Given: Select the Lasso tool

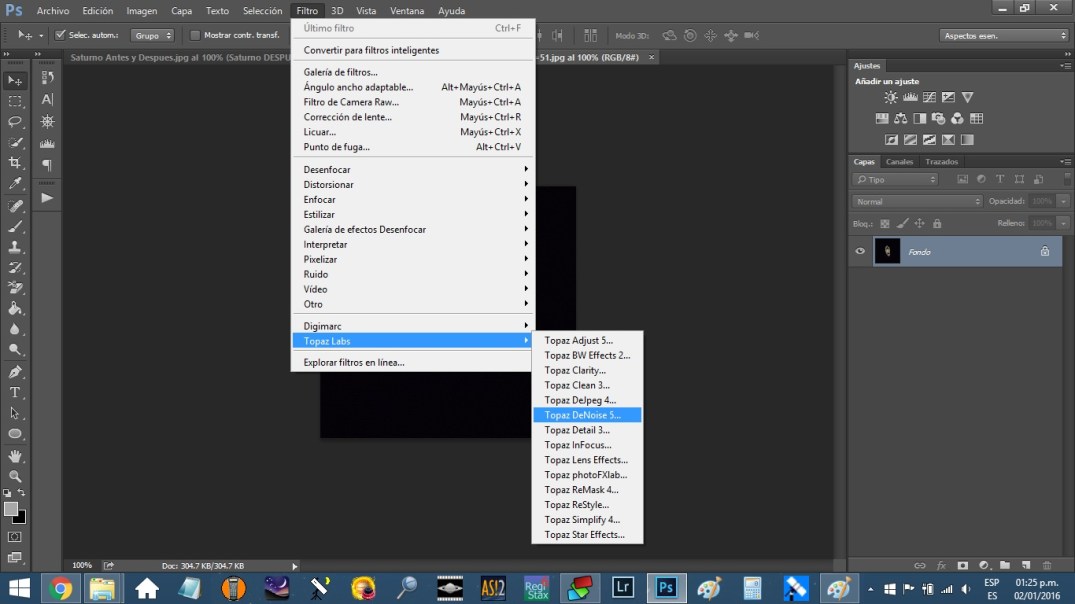Looking at the screenshot, I should [15, 122].
